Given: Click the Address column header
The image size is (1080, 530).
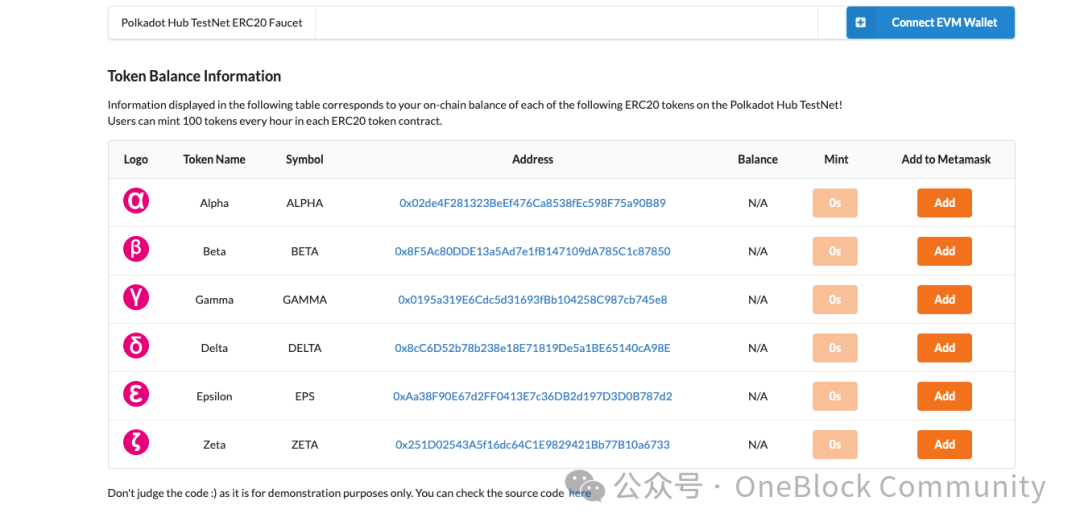Looking at the screenshot, I should [532, 159].
